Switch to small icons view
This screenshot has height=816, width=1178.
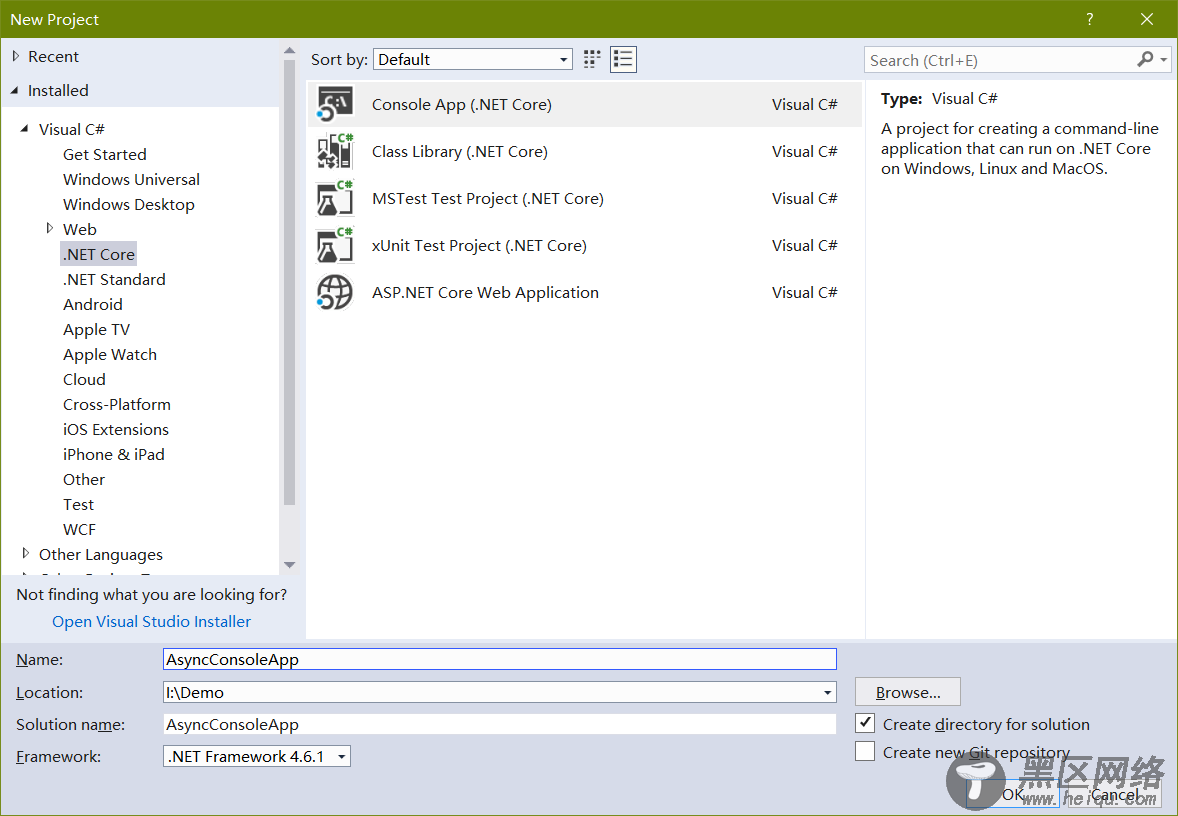tap(592, 59)
